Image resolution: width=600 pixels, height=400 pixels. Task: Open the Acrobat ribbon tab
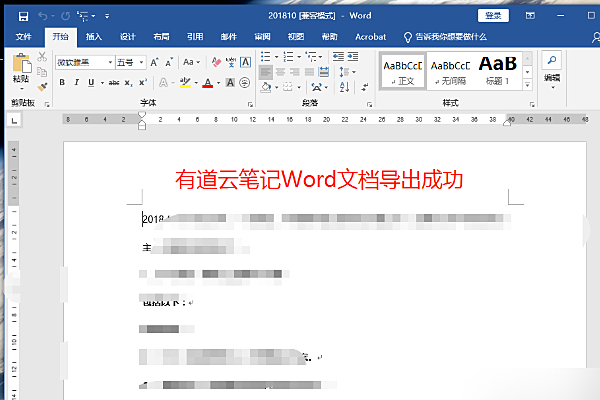(370, 37)
